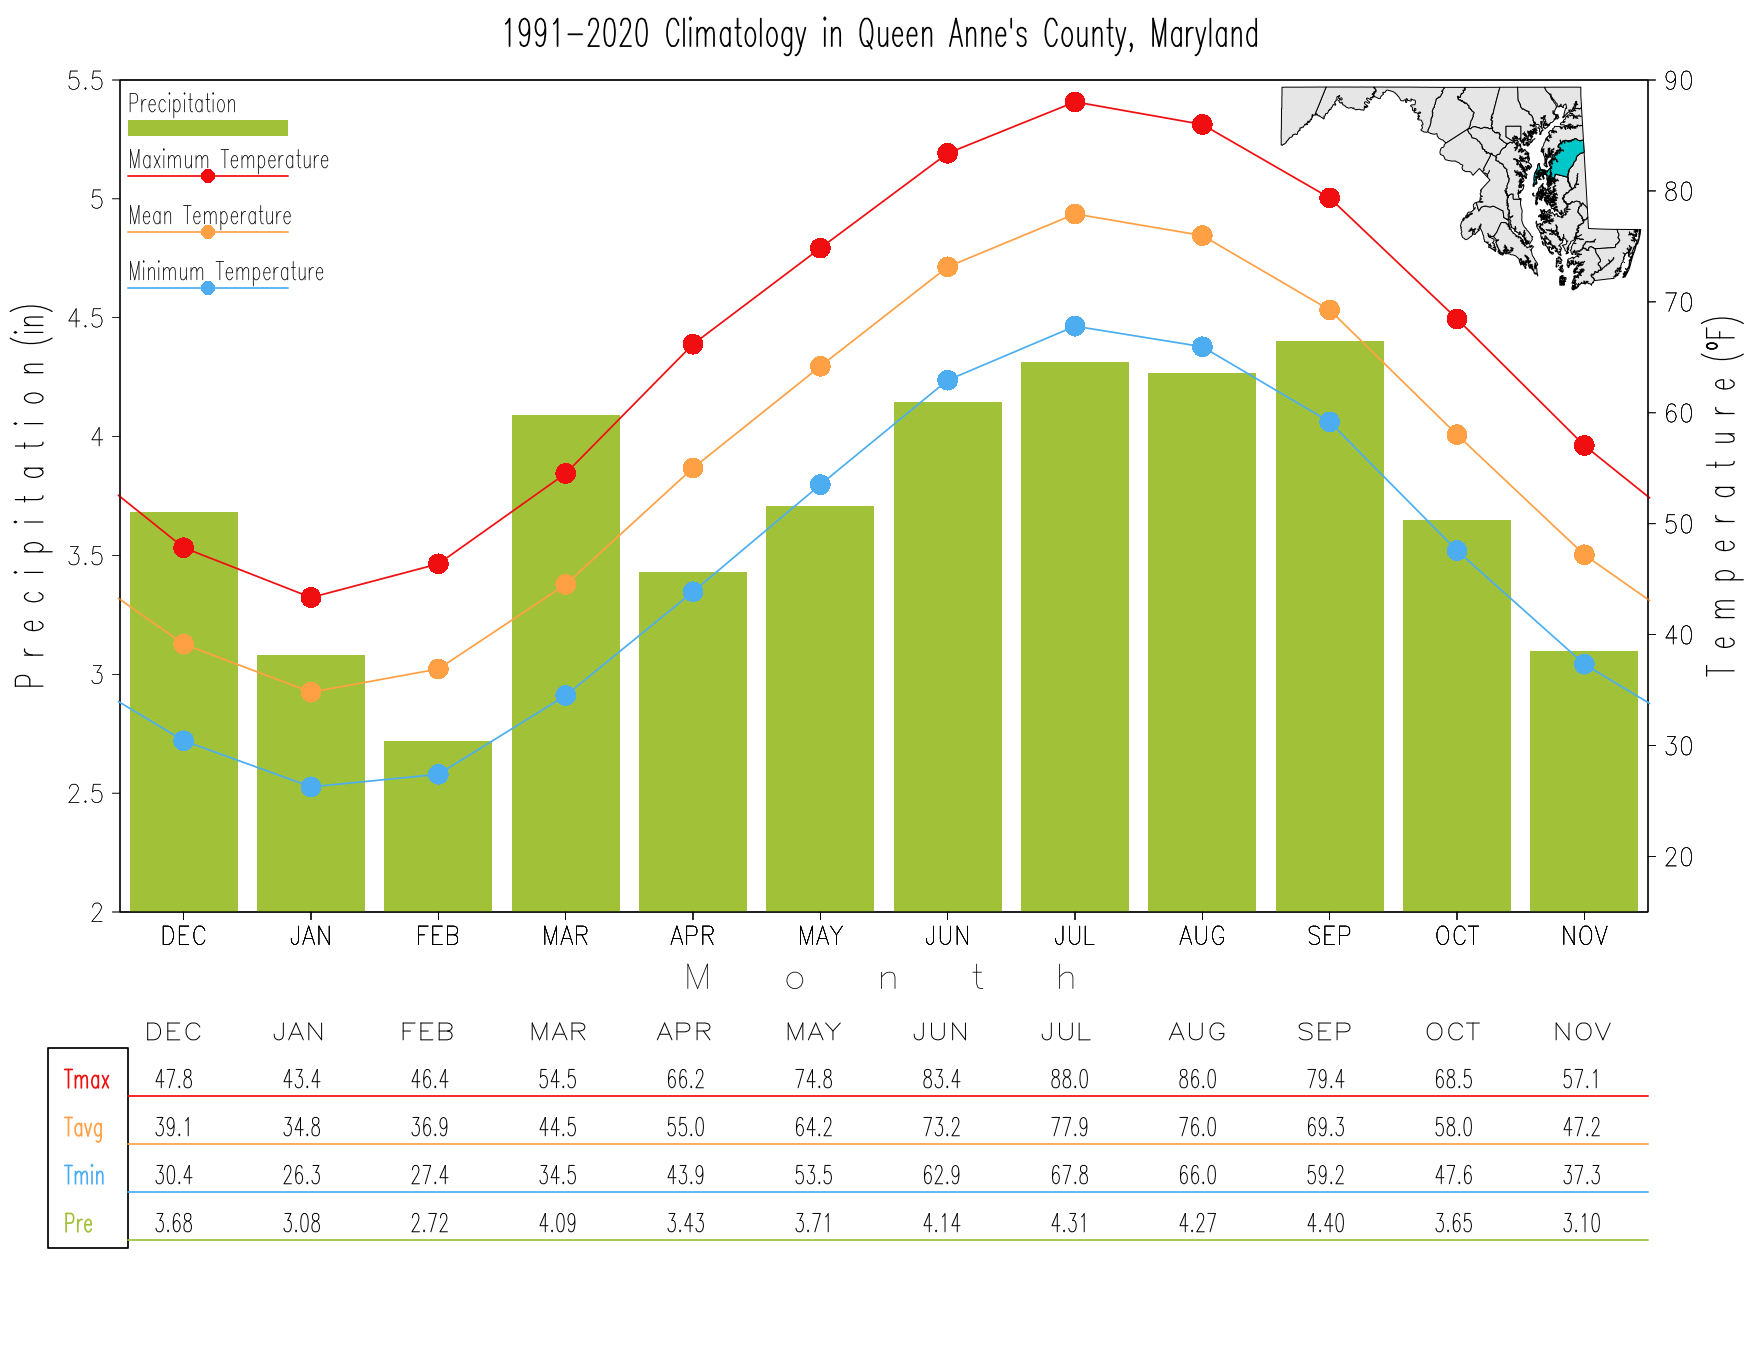
Task: Click the NOV label on the chart axis
Action: (x=1584, y=936)
